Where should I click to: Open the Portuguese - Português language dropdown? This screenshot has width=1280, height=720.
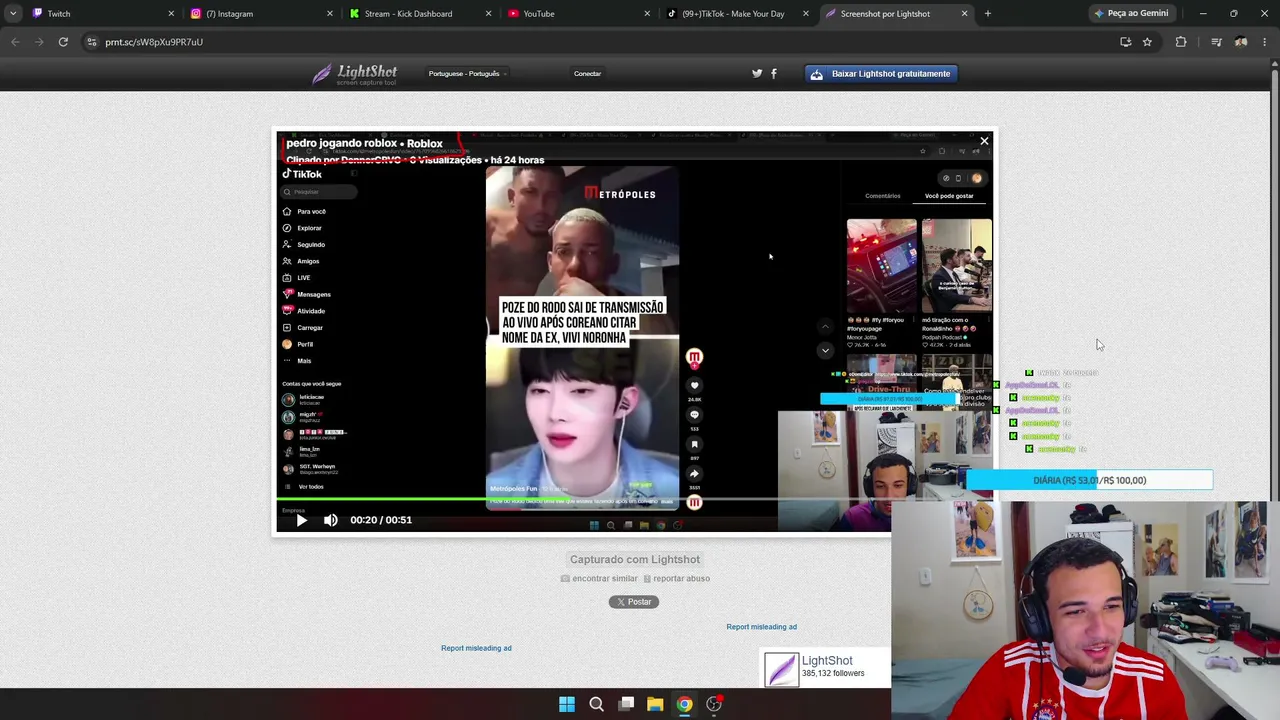[x=467, y=73]
